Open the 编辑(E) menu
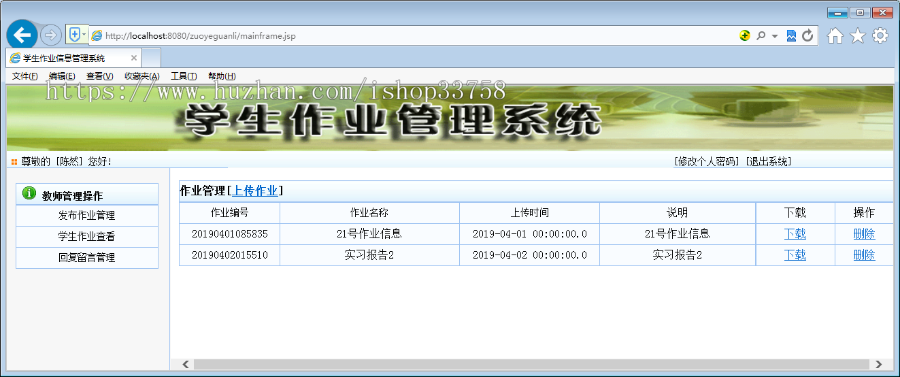The height and width of the screenshot is (377, 900). [x=62, y=76]
